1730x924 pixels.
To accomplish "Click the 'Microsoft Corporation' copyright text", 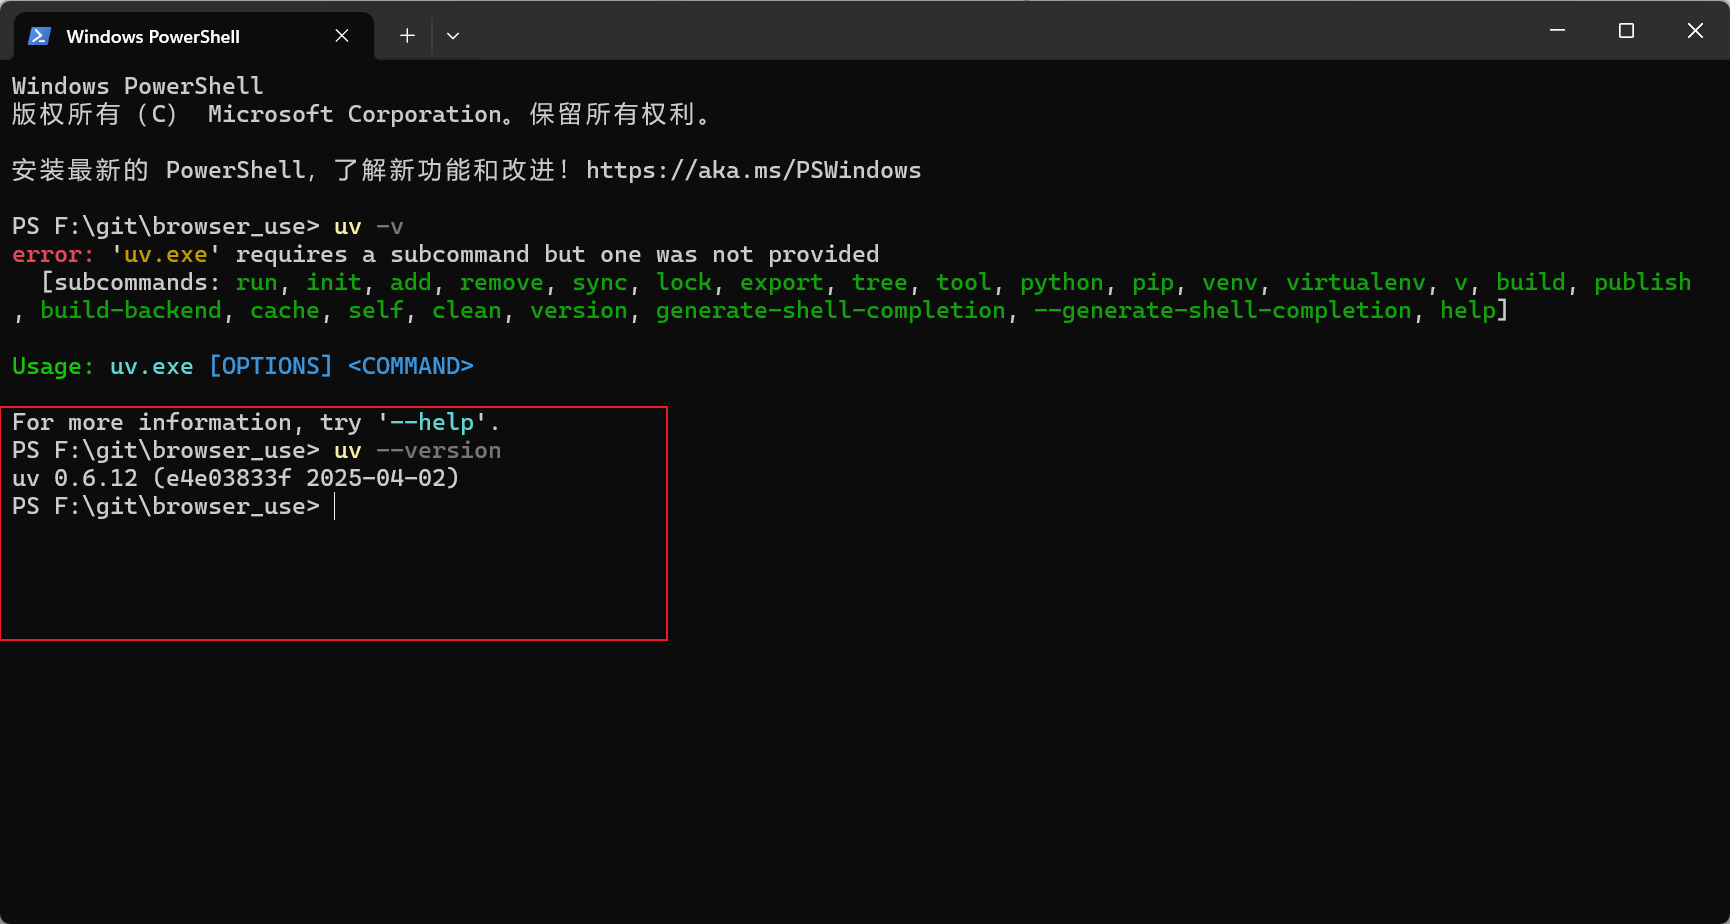I will [x=355, y=114].
